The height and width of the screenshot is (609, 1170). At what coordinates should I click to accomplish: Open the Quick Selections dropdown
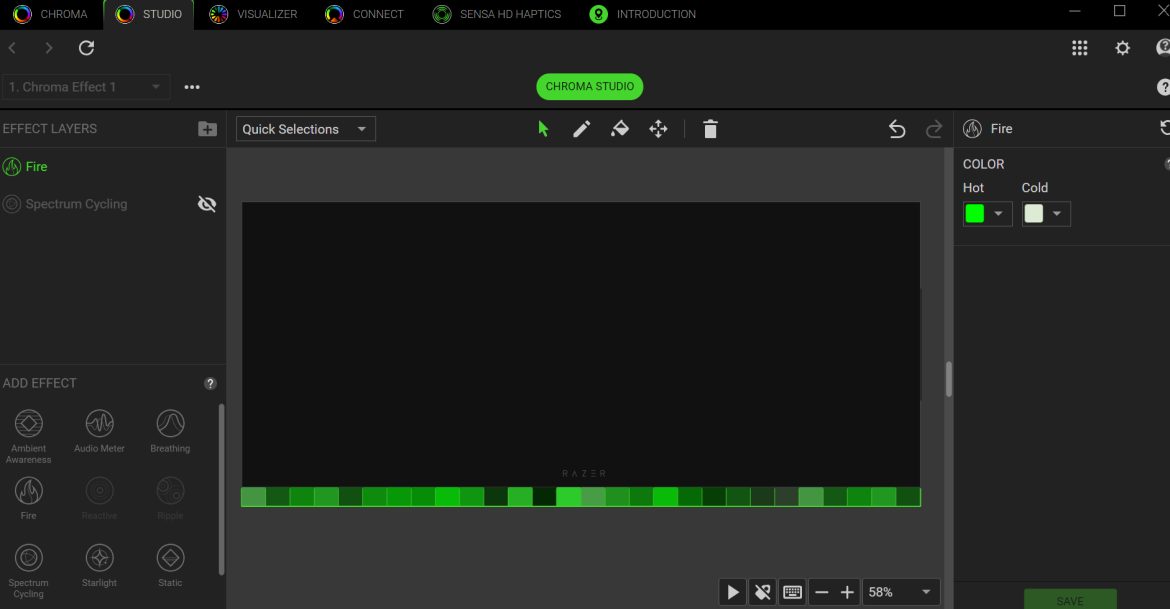[306, 129]
